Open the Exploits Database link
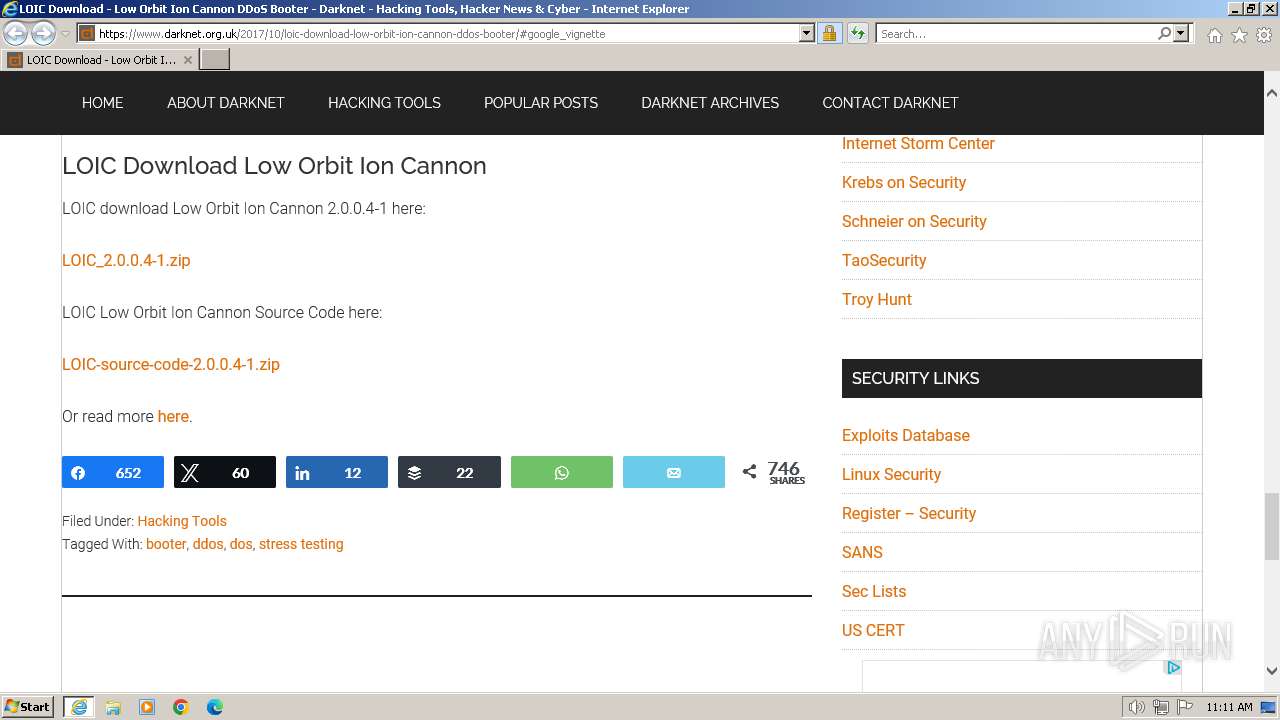1280x720 pixels. pyautogui.click(x=906, y=435)
